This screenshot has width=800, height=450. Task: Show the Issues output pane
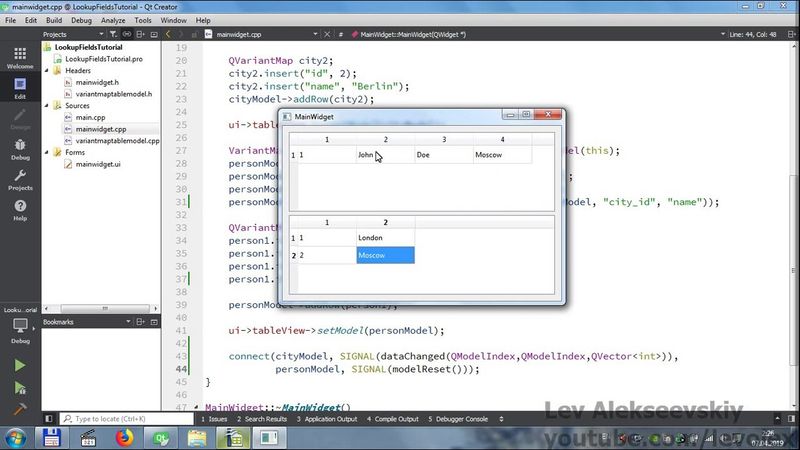pyautogui.click(x=215, y=419)
